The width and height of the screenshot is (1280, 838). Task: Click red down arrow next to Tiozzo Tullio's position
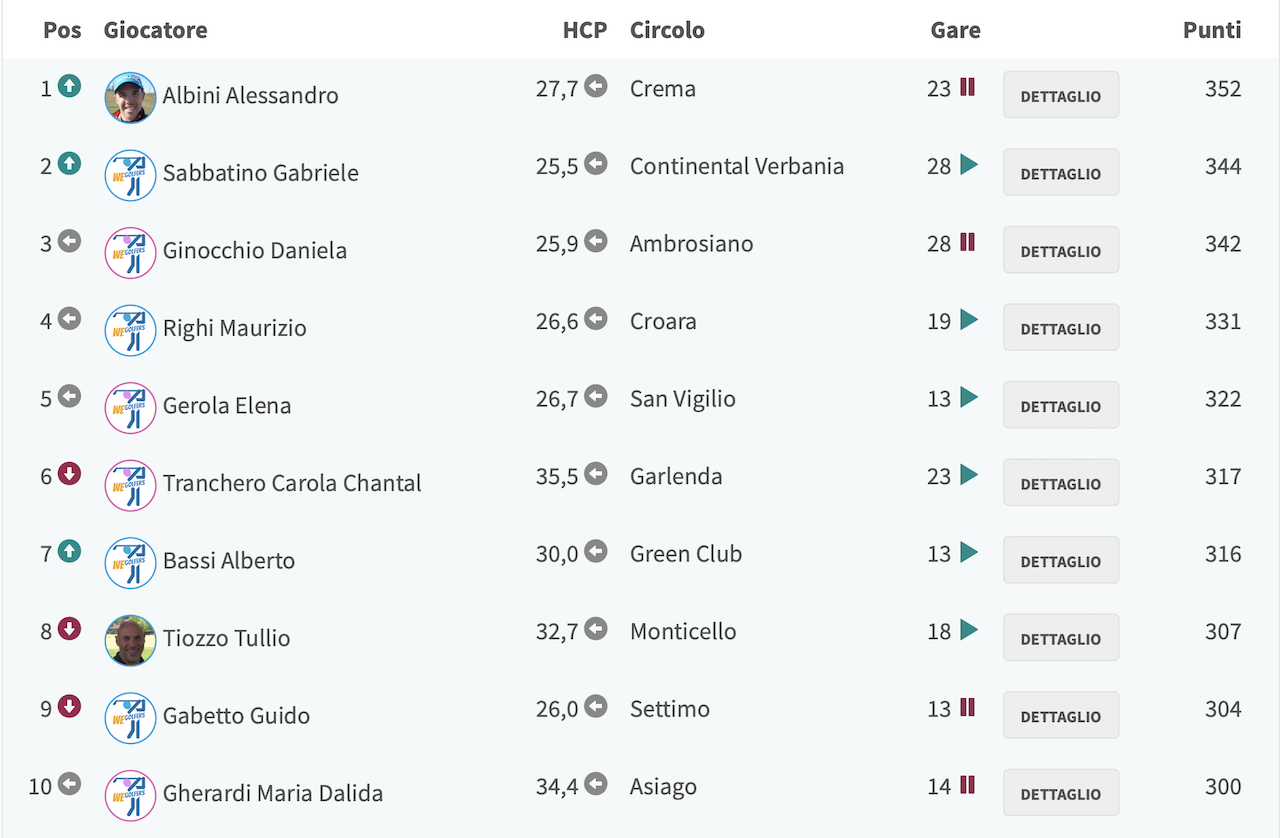point(69,629)
